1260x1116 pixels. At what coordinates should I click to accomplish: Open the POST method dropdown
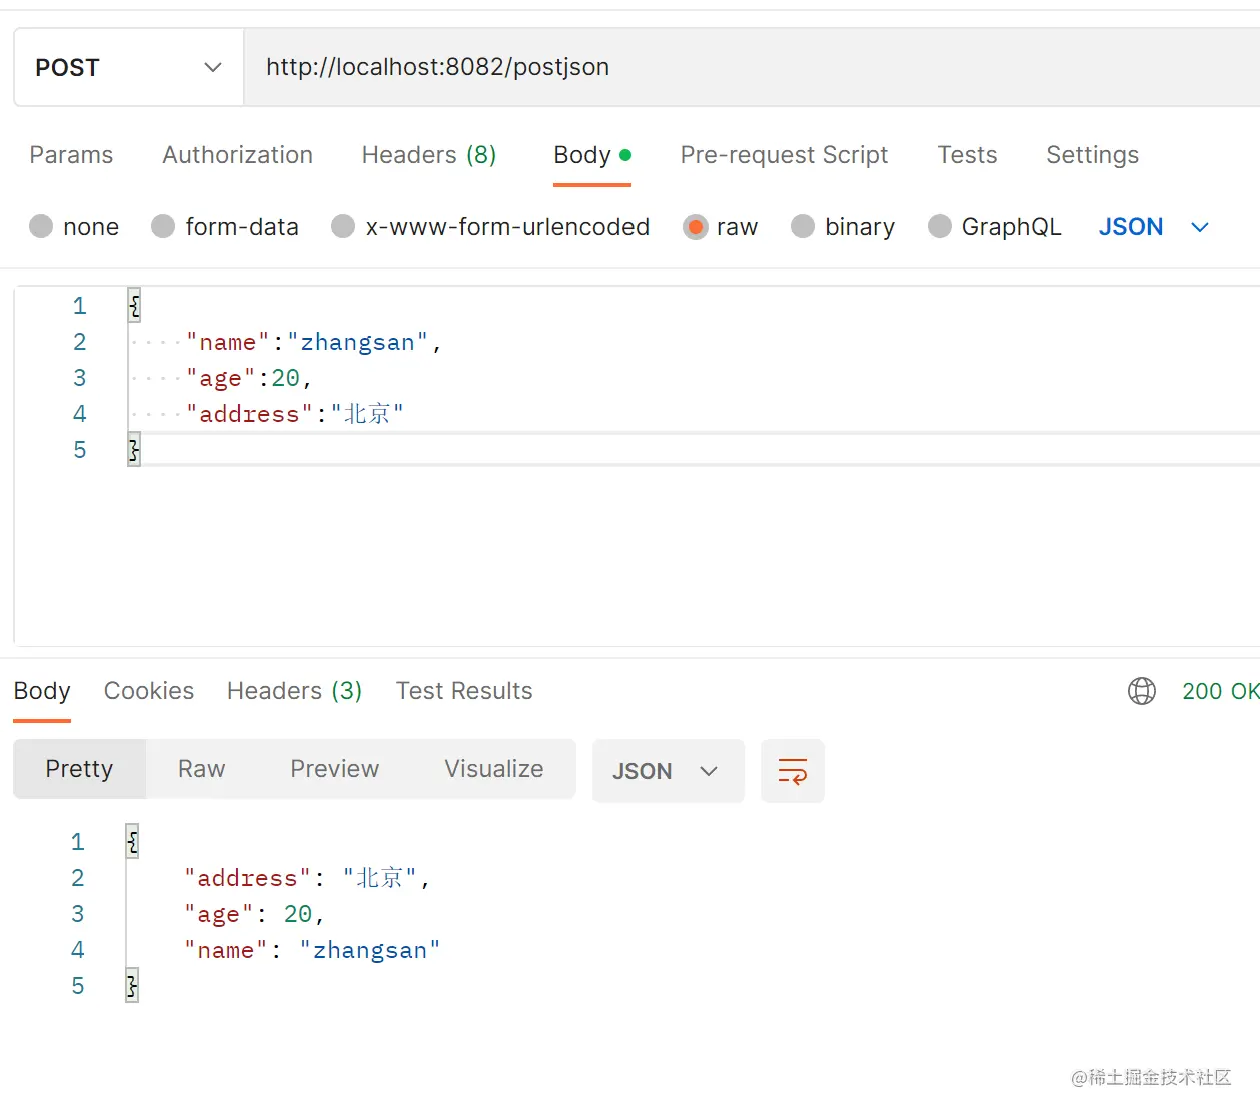click(128, 68)
